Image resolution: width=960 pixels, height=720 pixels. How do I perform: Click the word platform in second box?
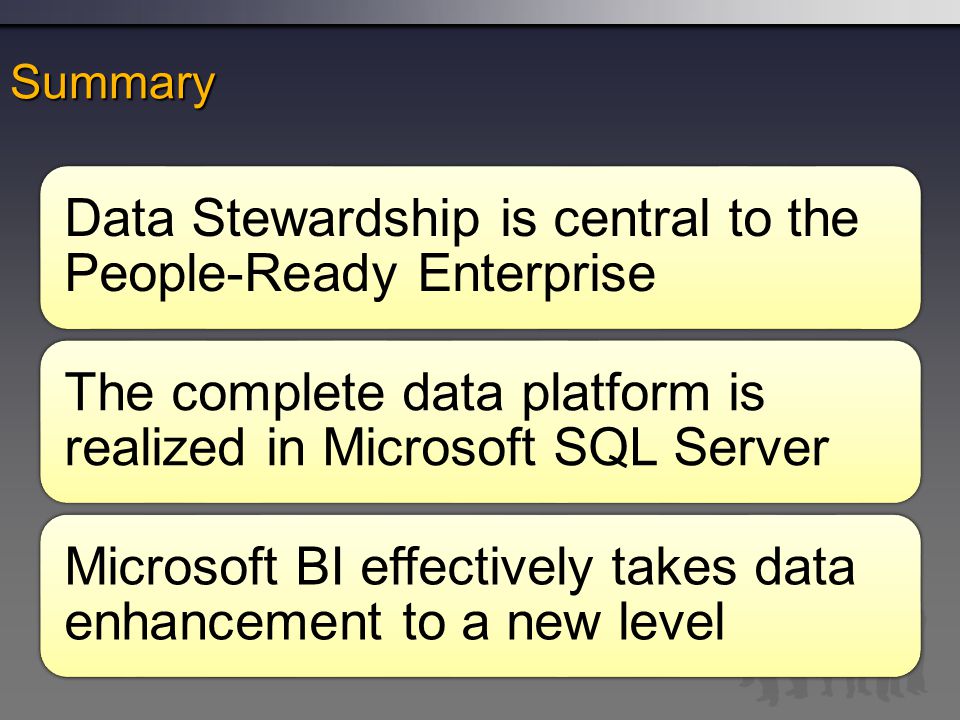point(616,394)
